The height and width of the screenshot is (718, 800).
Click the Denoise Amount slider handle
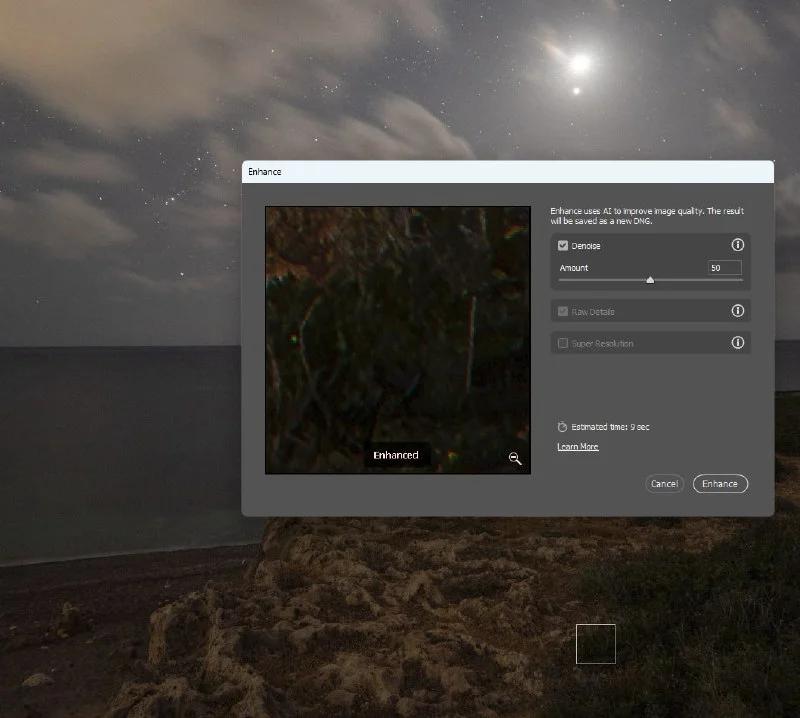coord(650,281)
